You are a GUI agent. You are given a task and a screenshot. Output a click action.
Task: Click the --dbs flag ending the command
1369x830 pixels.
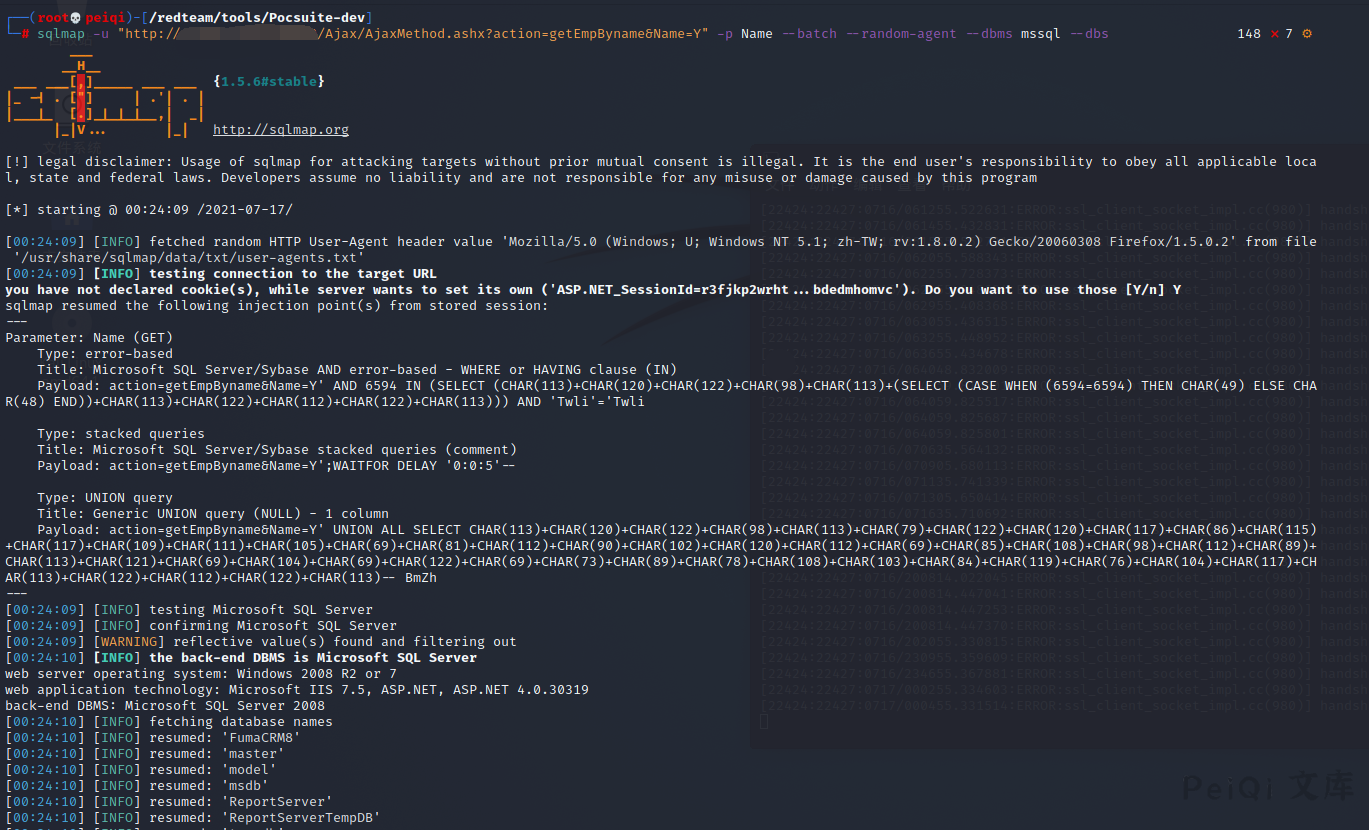(x=1089, y=34)
